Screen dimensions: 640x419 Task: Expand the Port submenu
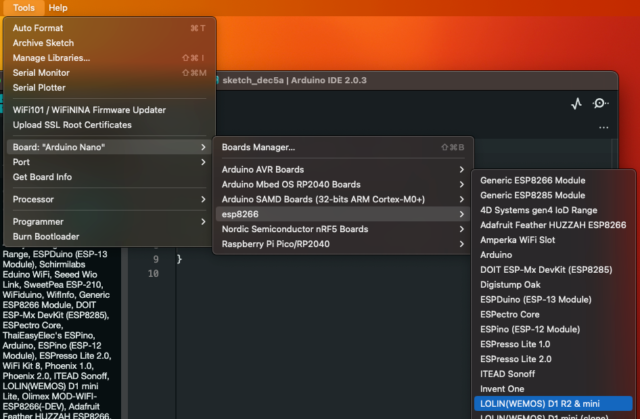(22, 162)
